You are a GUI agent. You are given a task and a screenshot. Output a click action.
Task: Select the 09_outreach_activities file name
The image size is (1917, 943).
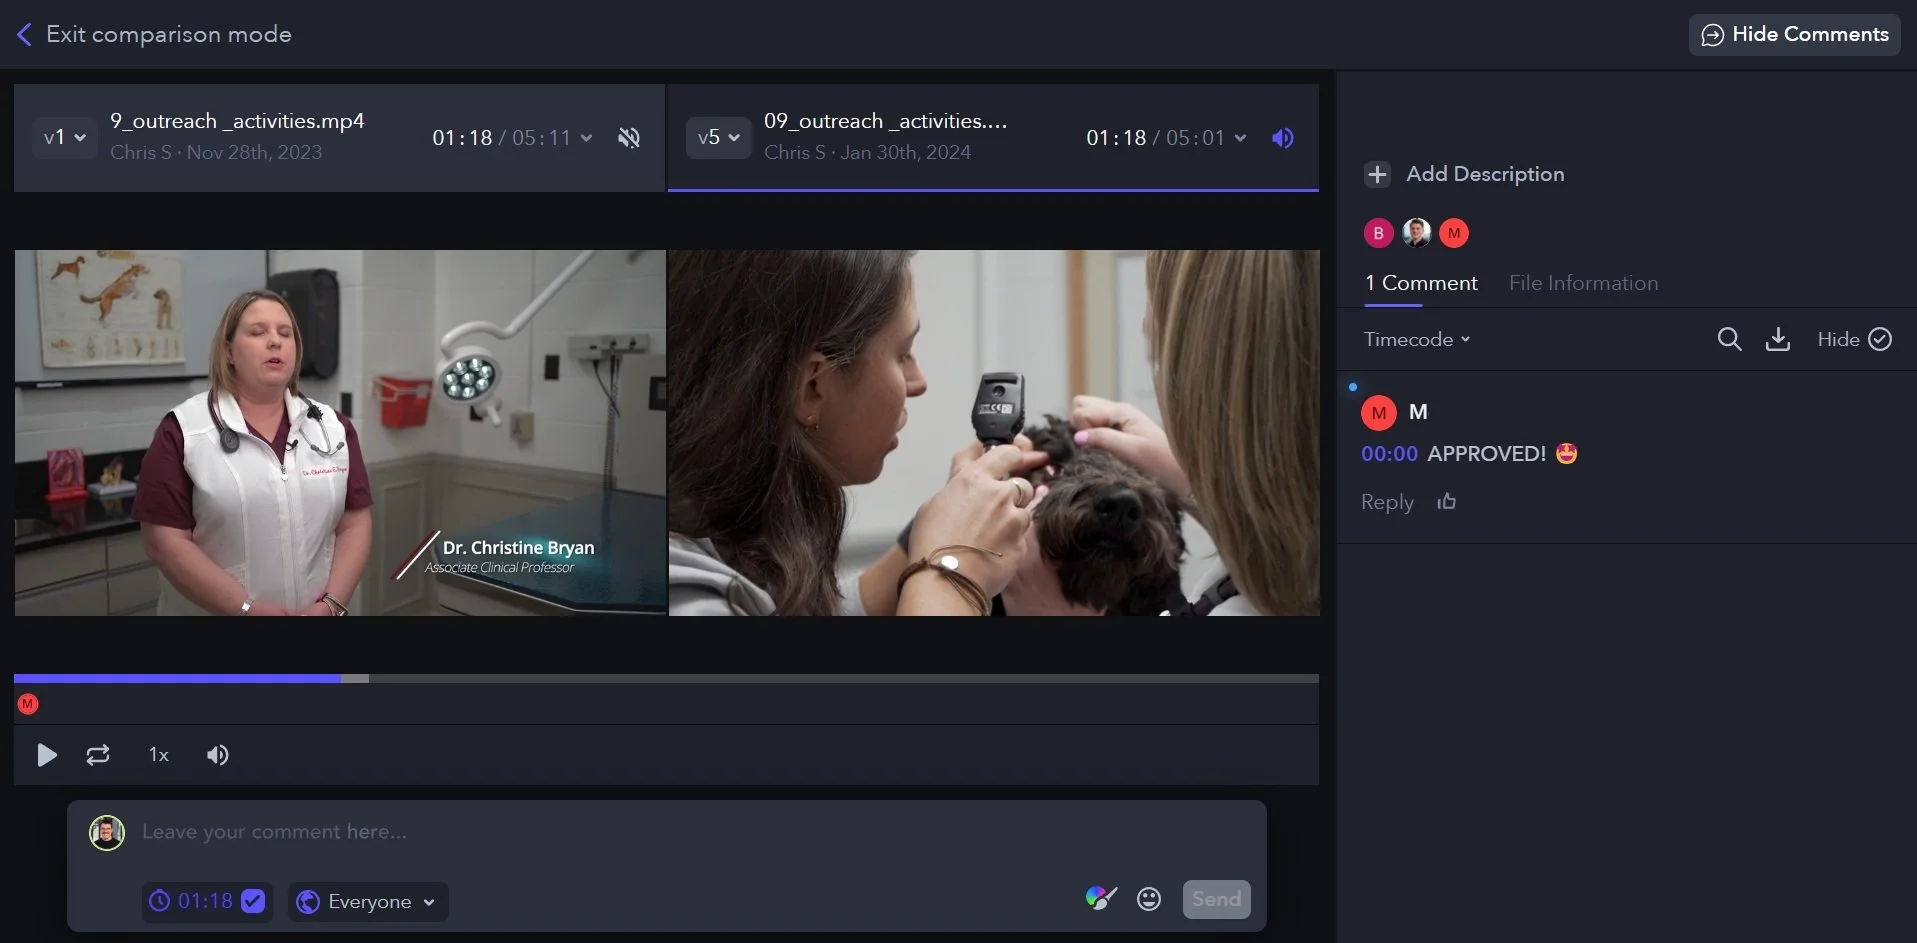885,121
